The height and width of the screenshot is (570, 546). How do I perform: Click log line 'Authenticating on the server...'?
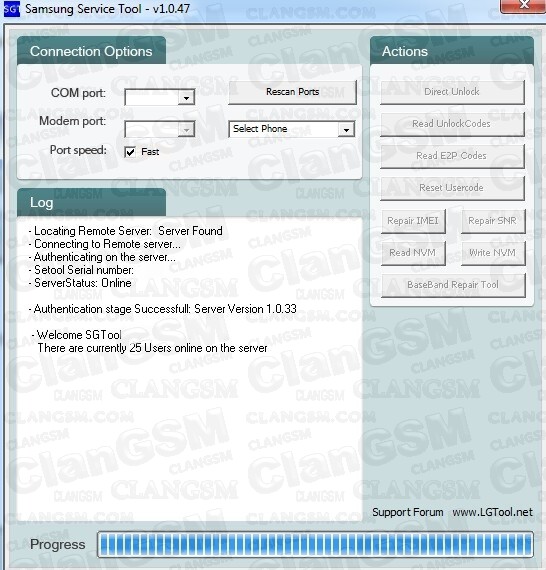point(102,257)
